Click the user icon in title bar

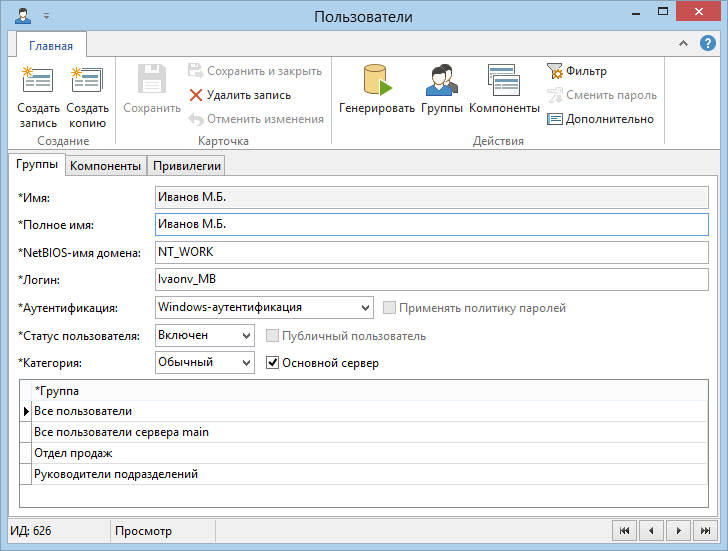tap(23, 16)
